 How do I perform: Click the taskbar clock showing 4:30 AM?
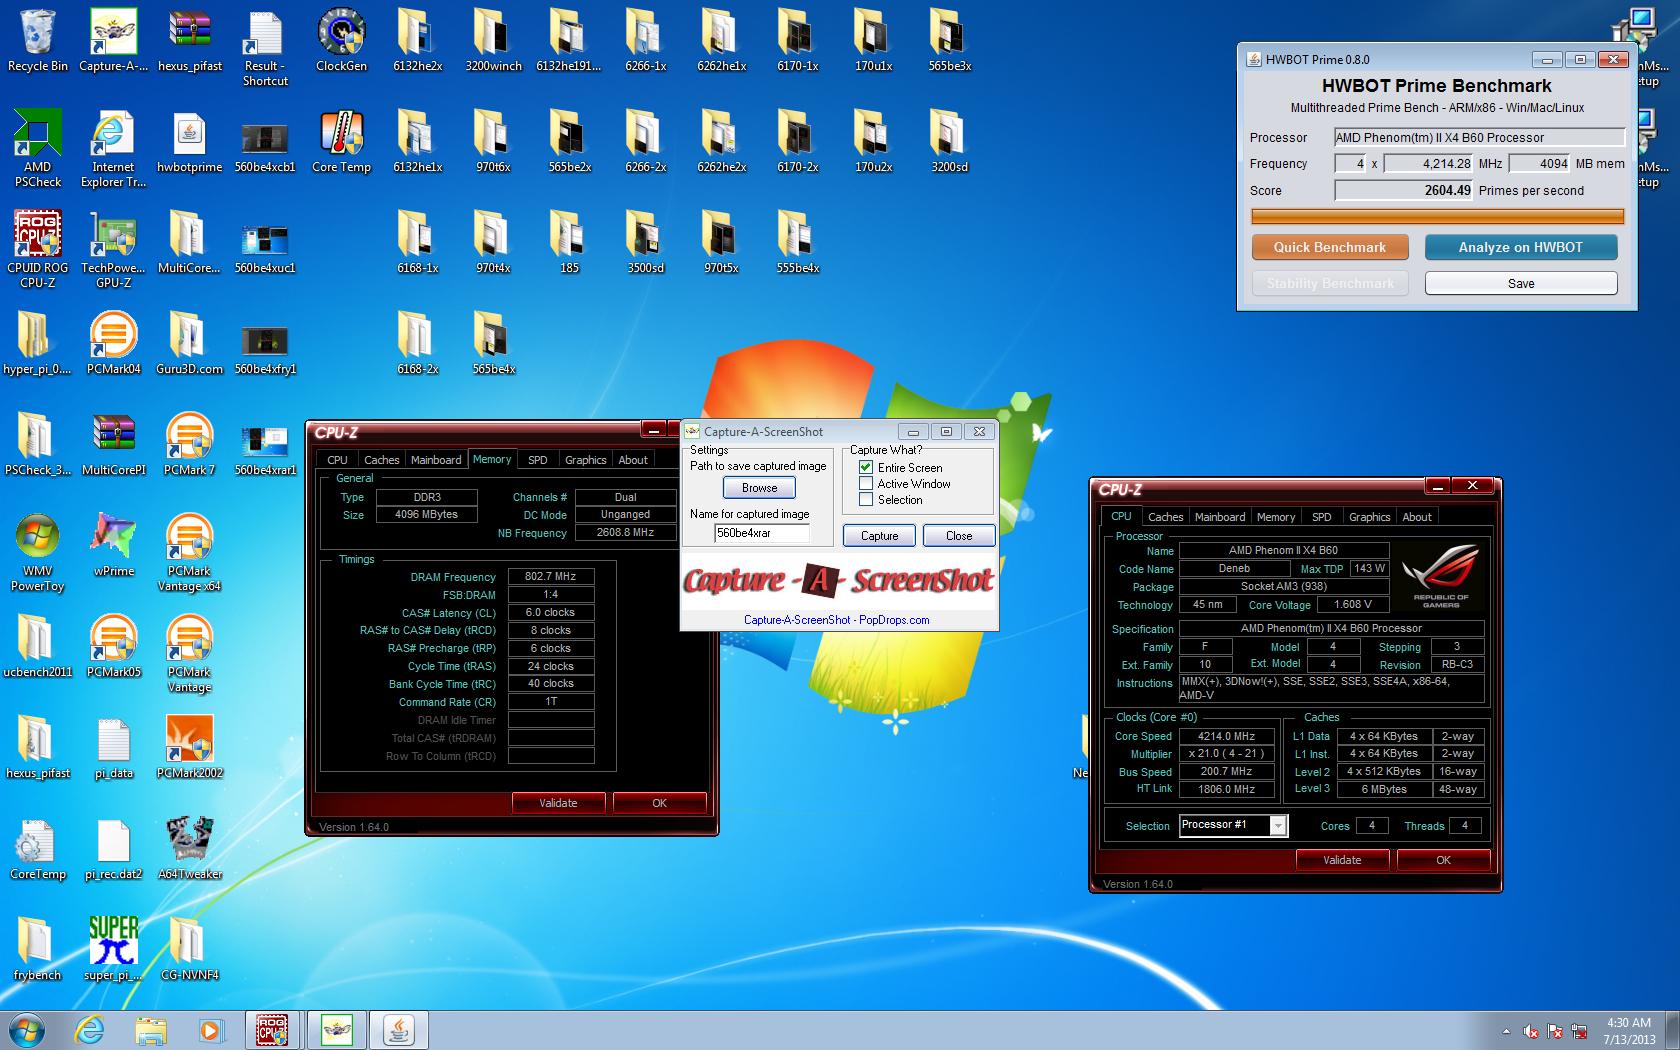(x=1628, y=1031)
